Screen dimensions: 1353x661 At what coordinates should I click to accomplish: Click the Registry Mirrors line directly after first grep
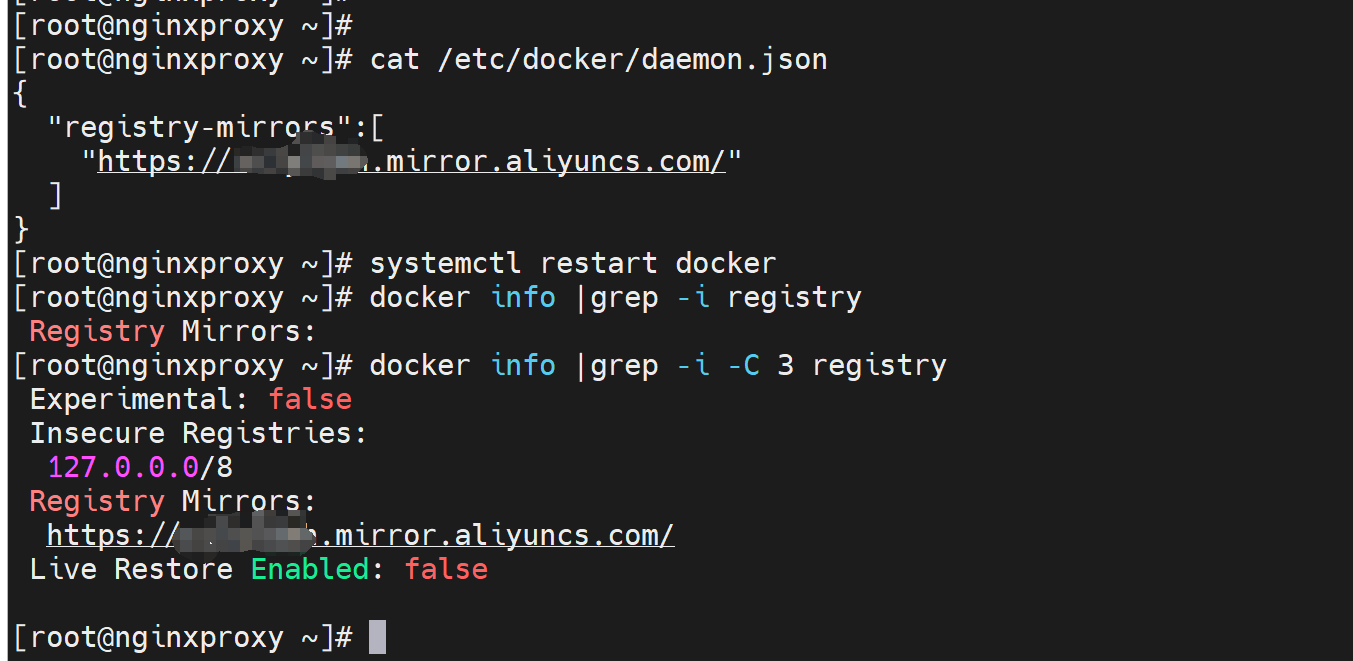[x=172, y=331]
